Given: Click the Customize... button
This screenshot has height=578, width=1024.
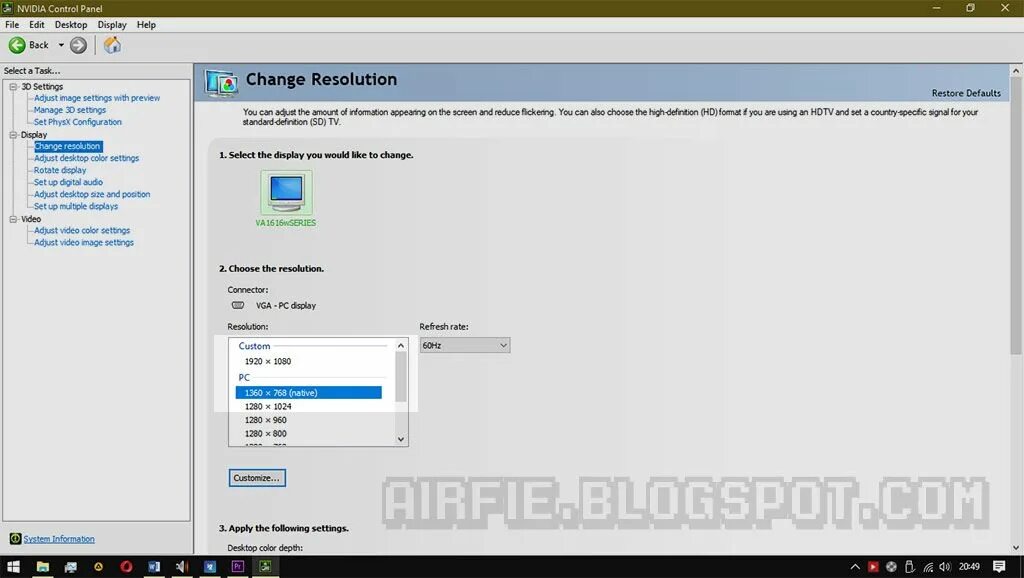Looking at the screenshot, I should click(x=257, y=478).
